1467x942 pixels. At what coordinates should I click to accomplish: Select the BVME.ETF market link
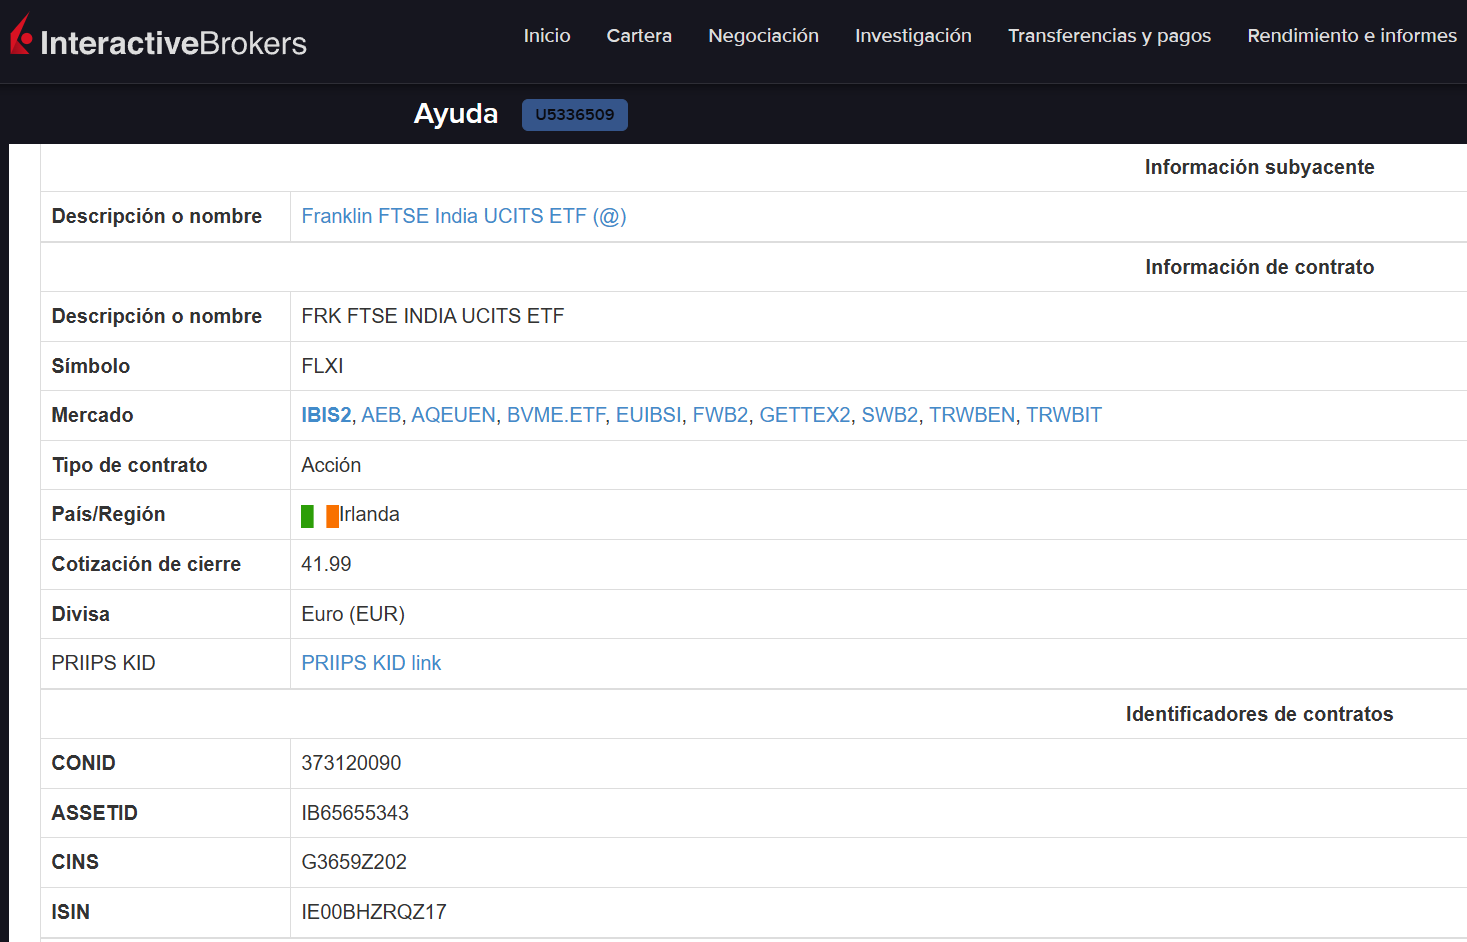pos(556,415)
